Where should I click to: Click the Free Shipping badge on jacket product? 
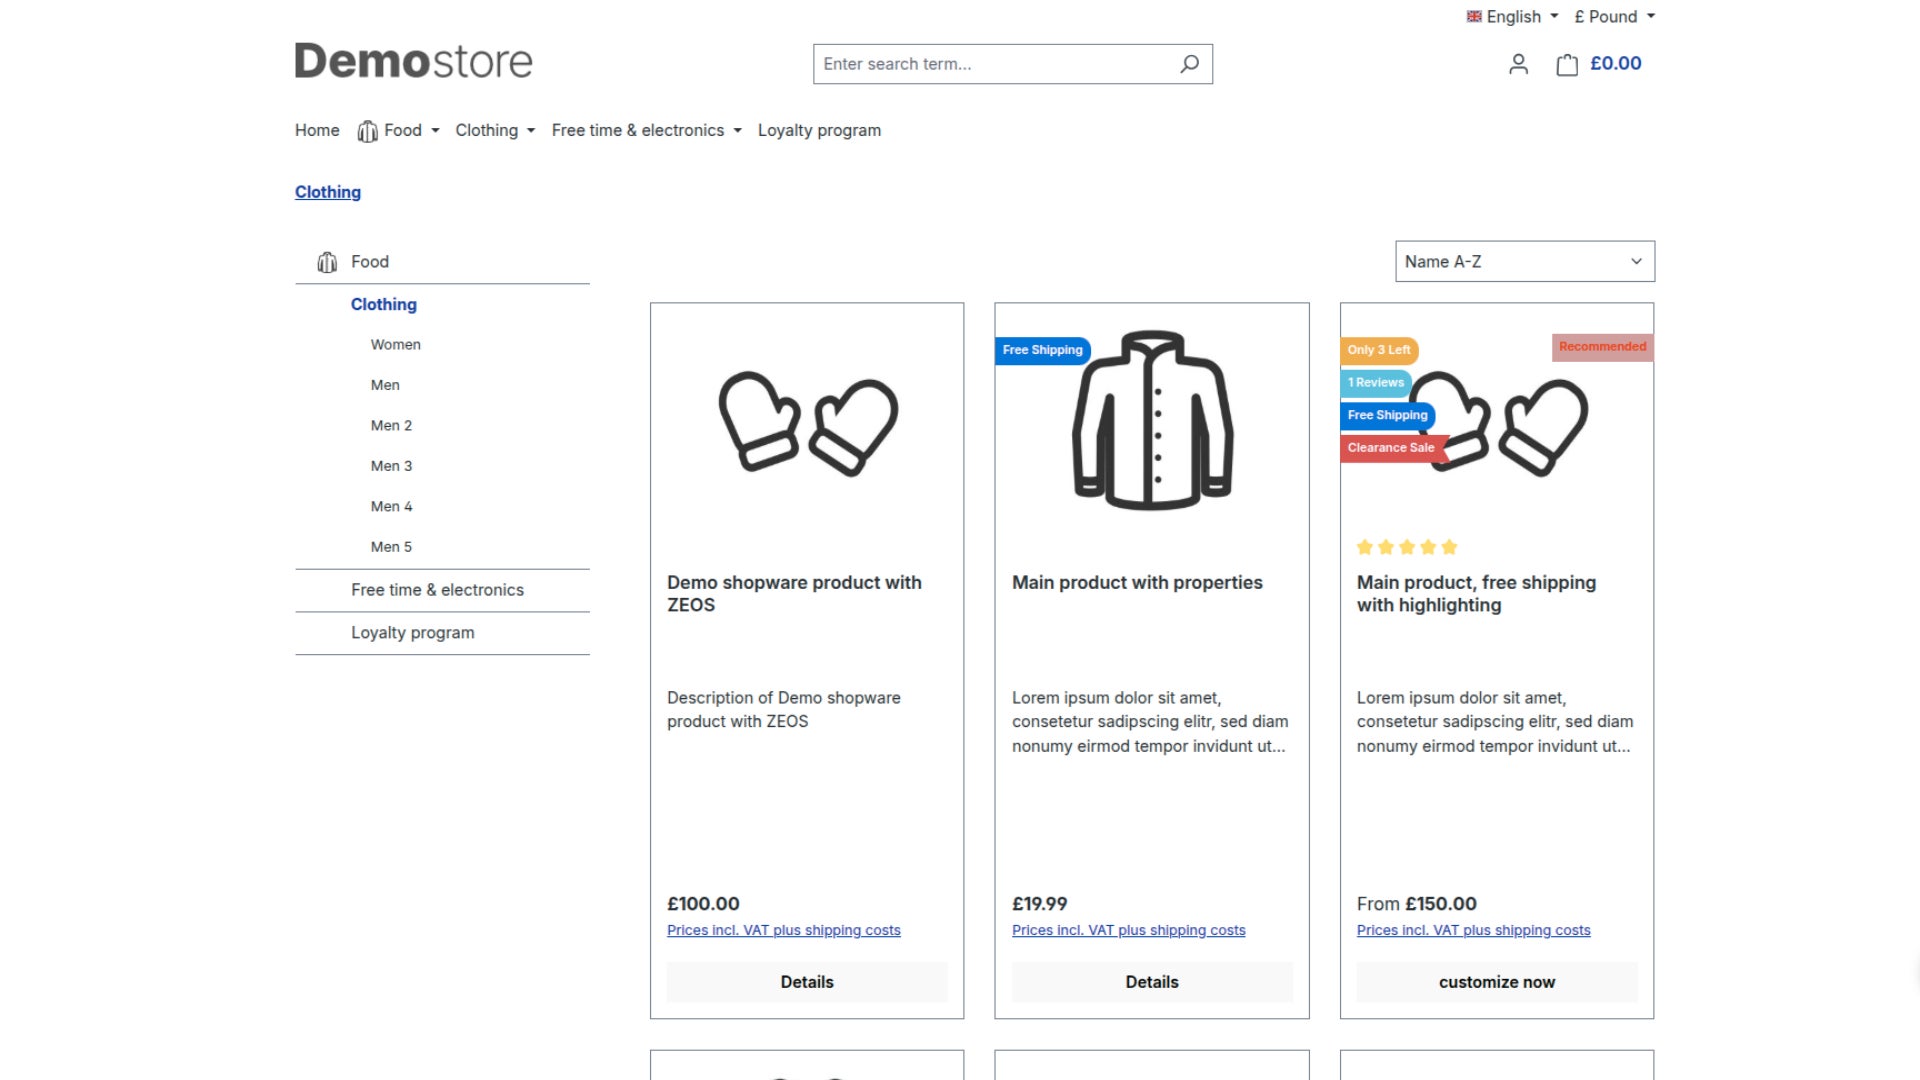tap(1042, 350)
